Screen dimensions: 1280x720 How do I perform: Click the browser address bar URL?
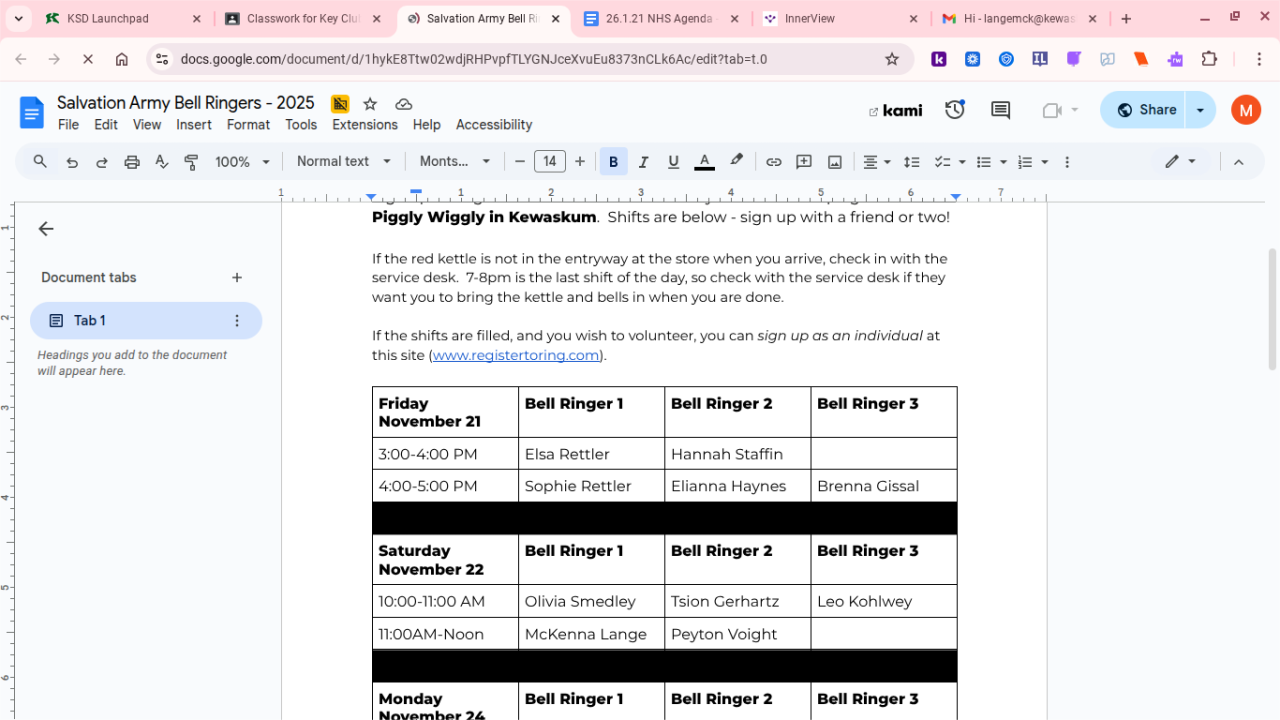[x=474, y=59]
